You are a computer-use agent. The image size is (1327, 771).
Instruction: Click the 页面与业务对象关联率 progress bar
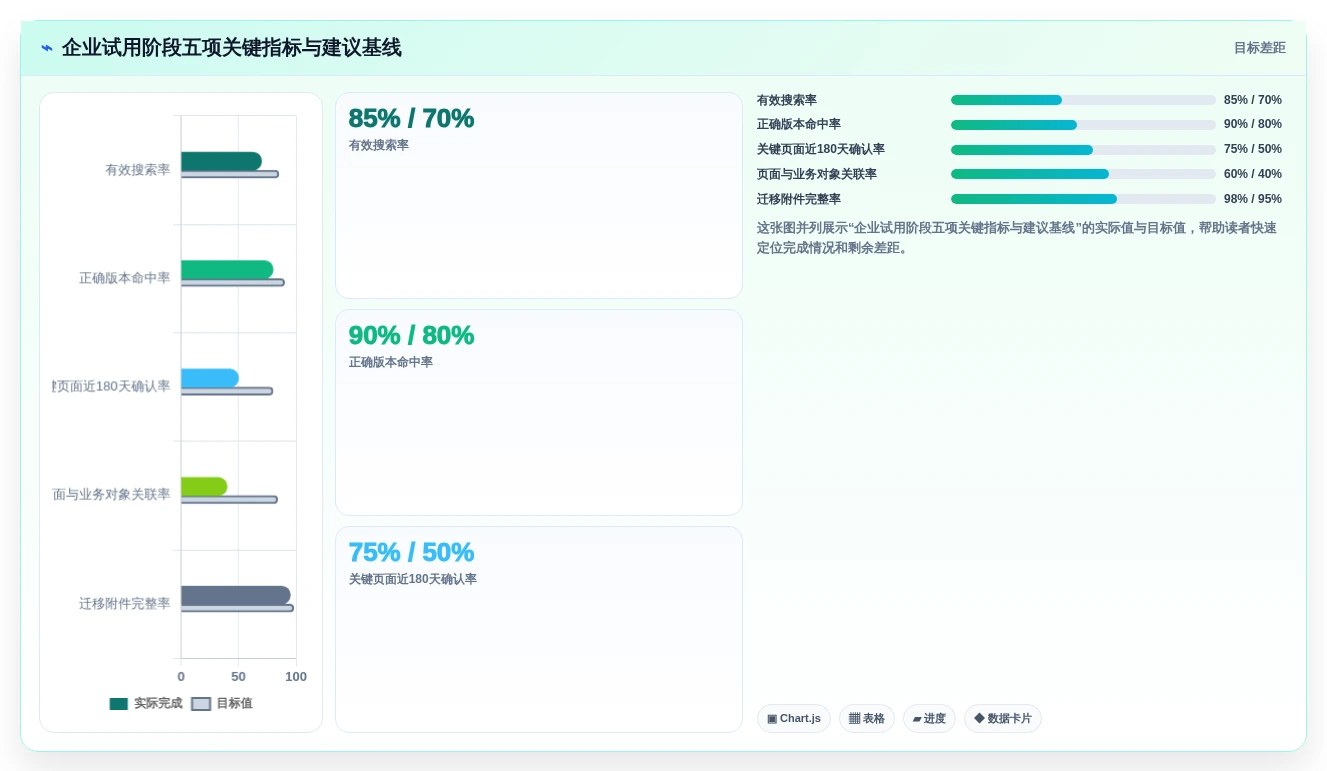point(1083,174)
